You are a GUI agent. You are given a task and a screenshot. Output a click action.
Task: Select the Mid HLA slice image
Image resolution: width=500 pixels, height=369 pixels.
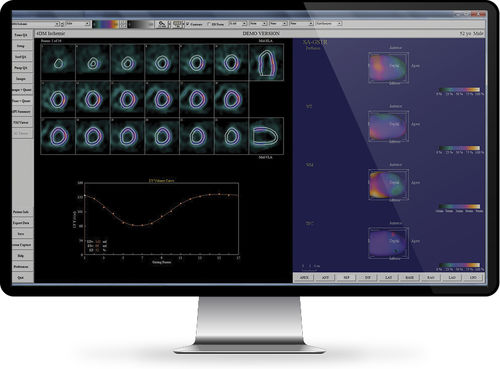(266, 62)
